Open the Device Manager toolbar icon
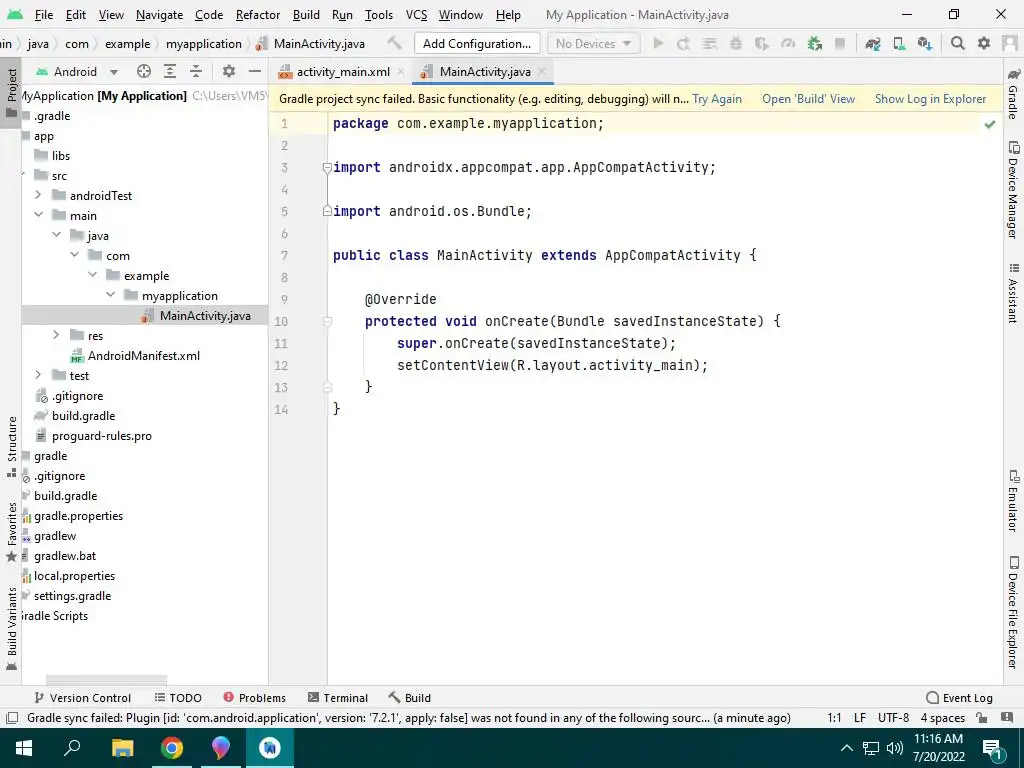The height and width of the screenshot is (768, 1024). (899, 43)
